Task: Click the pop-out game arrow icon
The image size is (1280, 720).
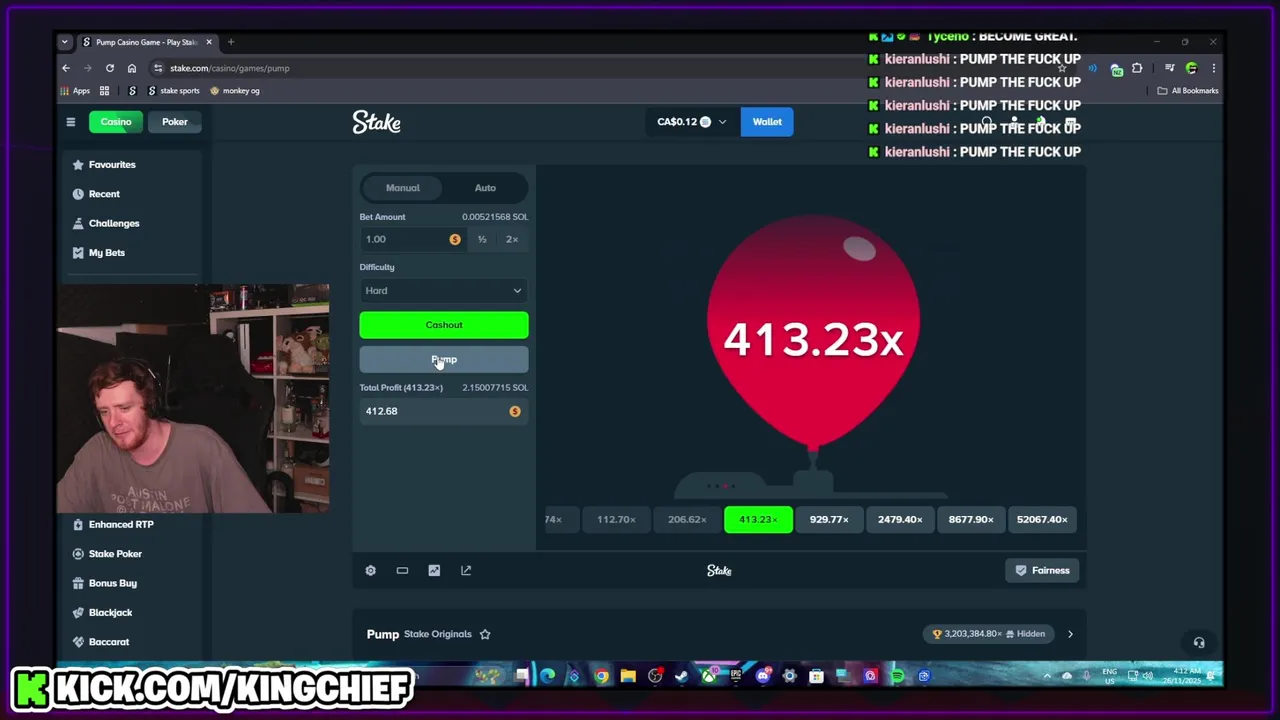Action: tap(466, 570)
